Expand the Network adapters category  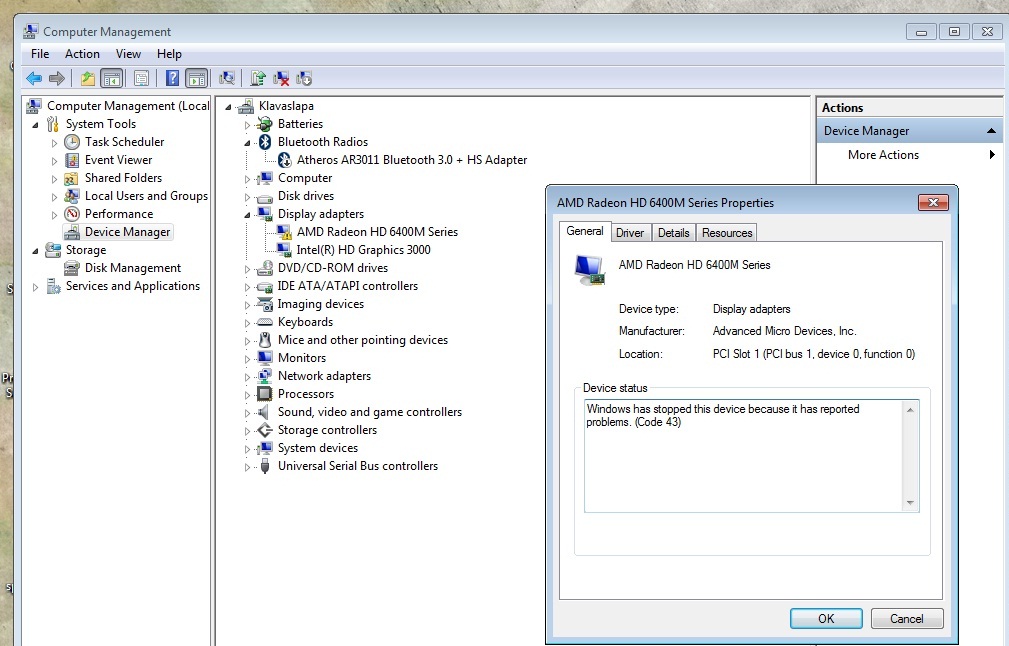point(247,377)
